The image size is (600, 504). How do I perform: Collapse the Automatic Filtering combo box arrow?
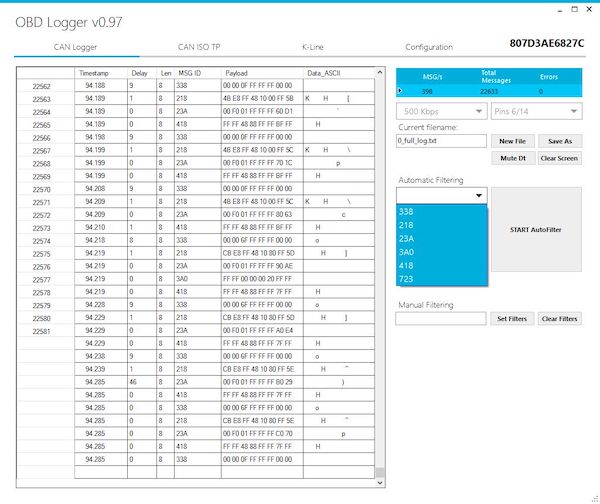479,196
